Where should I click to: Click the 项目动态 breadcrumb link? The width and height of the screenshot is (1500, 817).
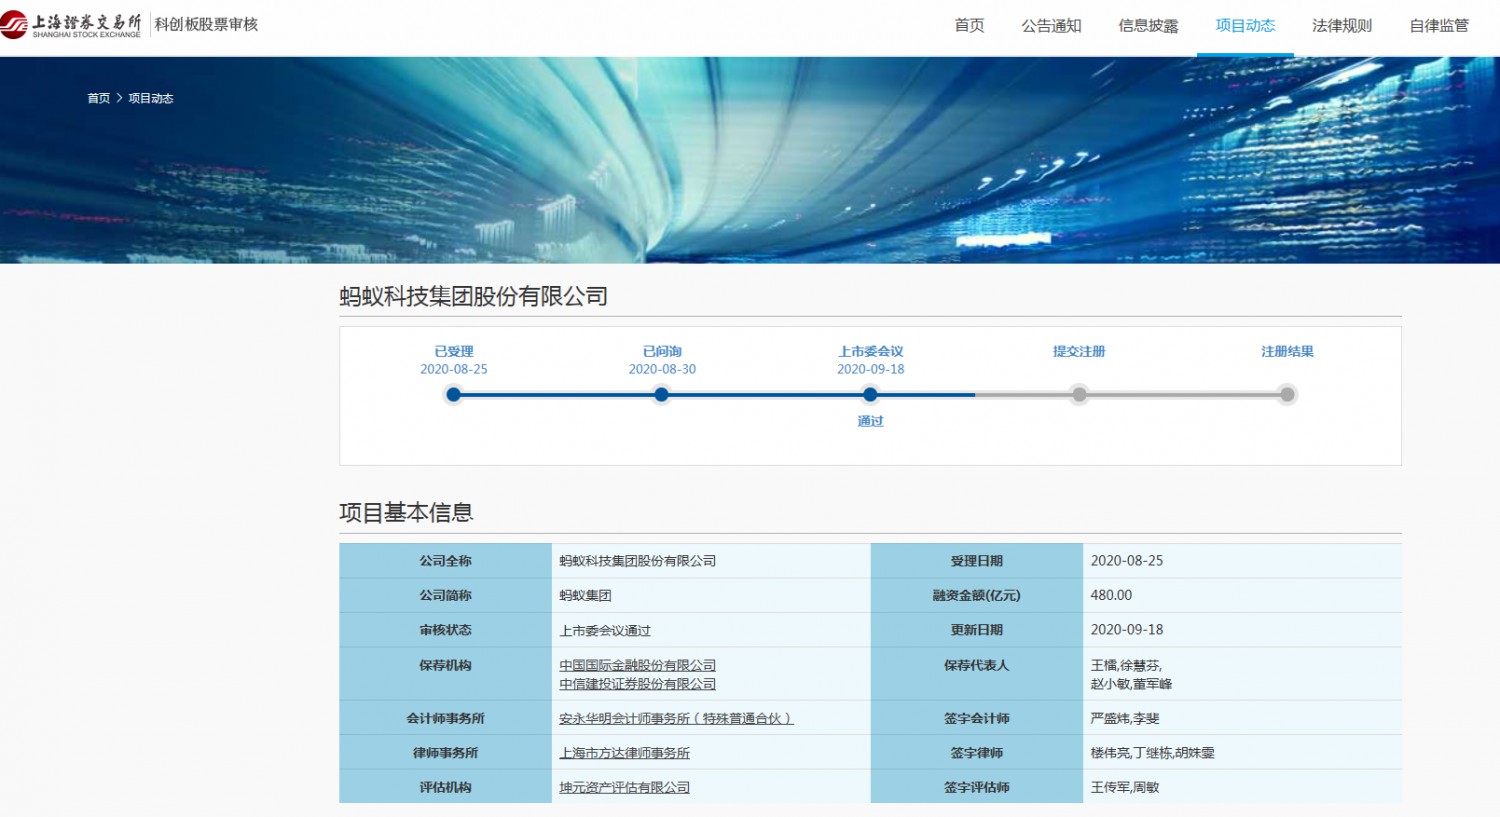[x=151, y=98]
